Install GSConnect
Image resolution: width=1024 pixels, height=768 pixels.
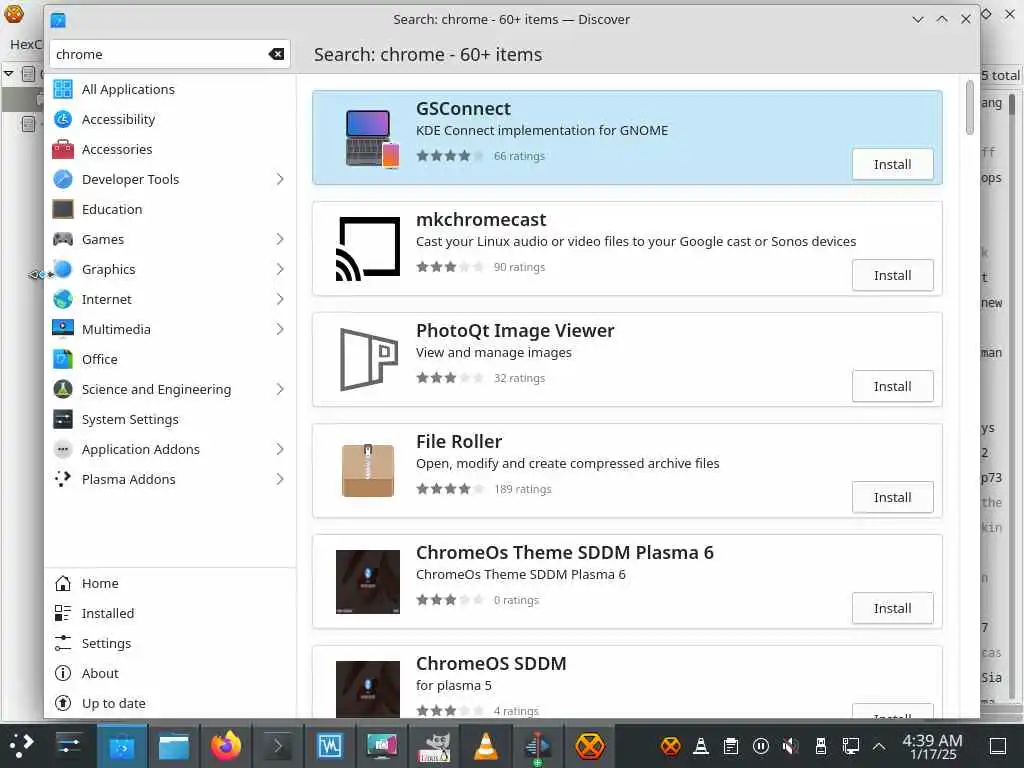coord(892,165)
